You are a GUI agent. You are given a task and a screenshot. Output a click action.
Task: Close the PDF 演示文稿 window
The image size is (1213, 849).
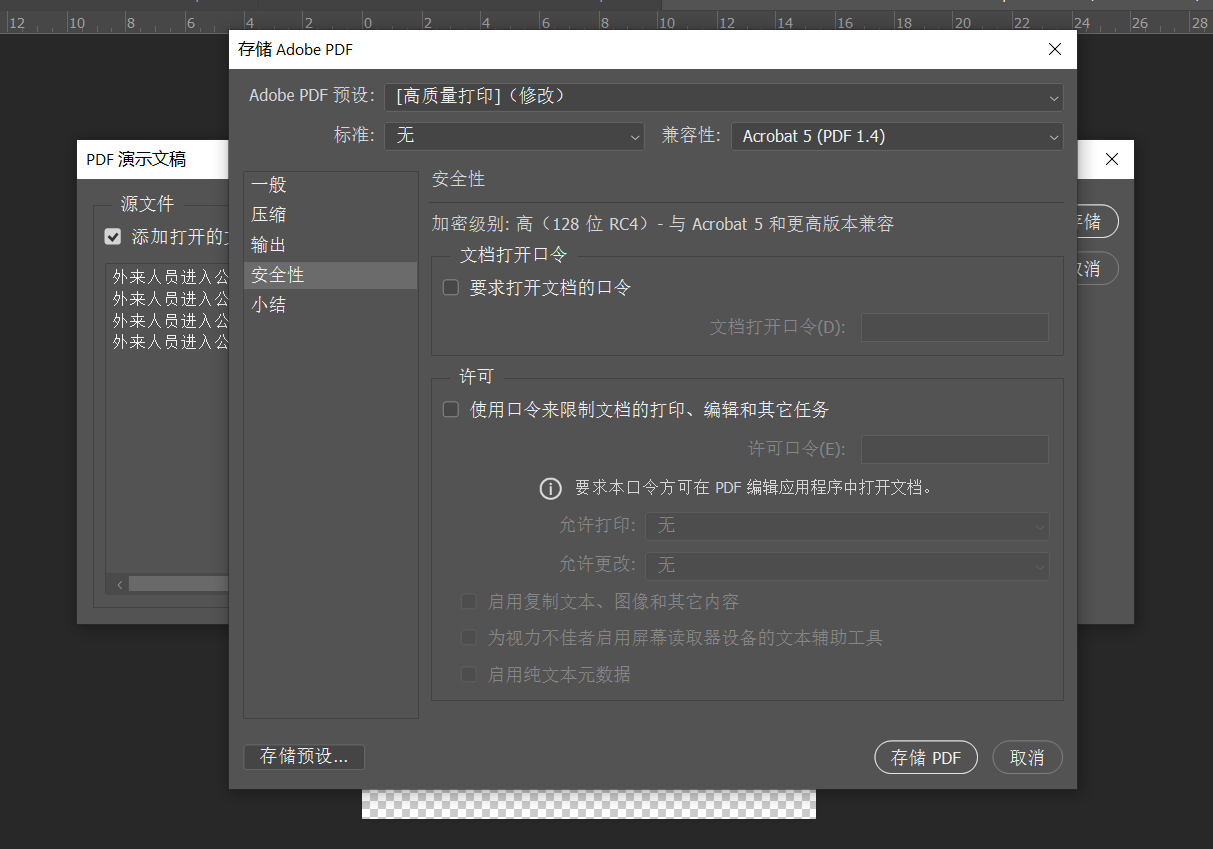pos(1112,159)
